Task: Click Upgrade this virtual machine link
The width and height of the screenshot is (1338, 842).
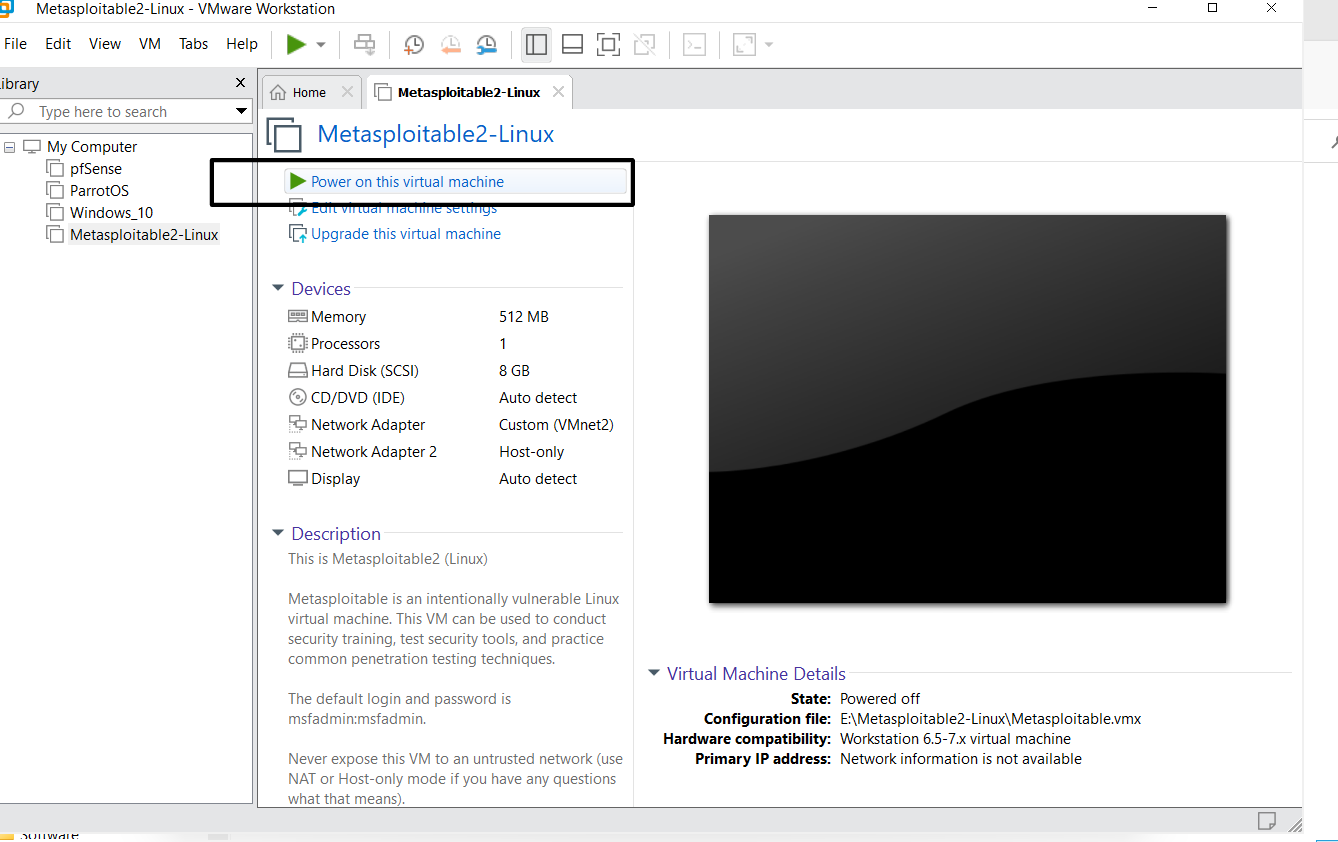Action: 405,234
